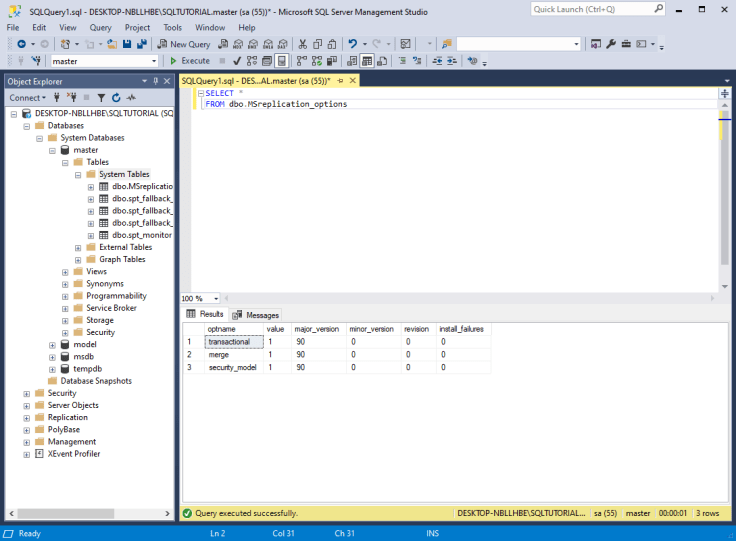Refresh the Object Explorer tree
Viewport: 736px width, 541px height.
click(x=116, y=98)
